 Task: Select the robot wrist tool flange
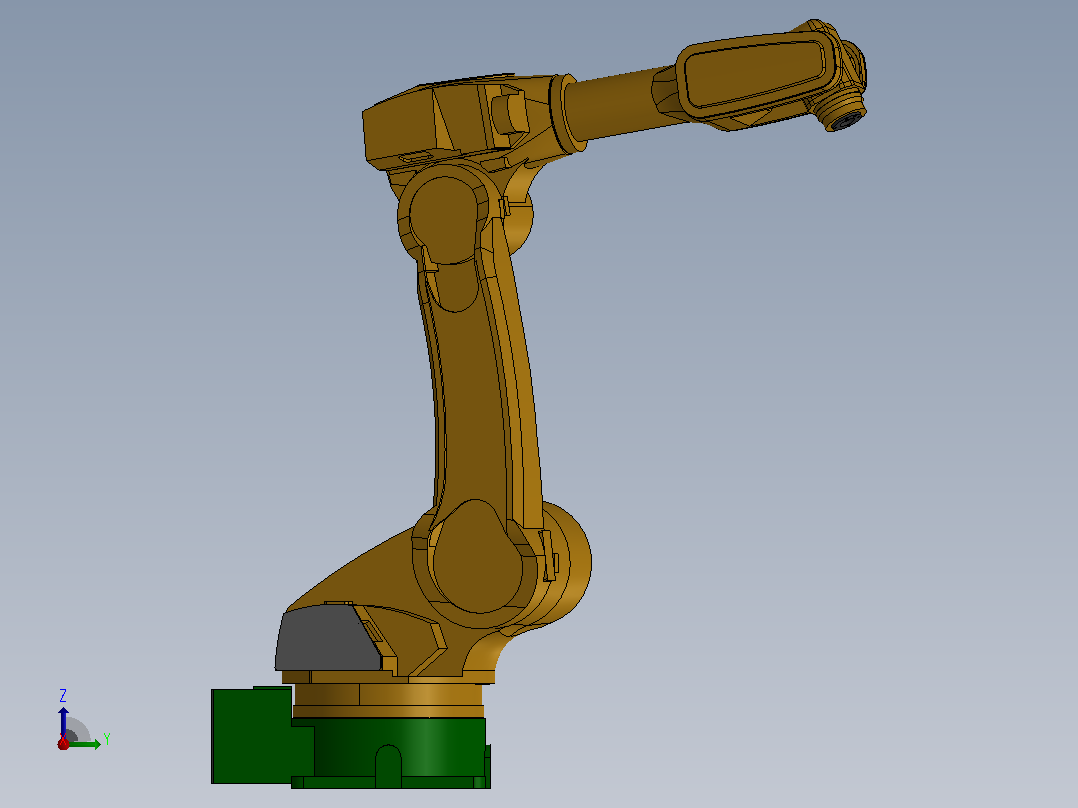click(x=844, y=120)
